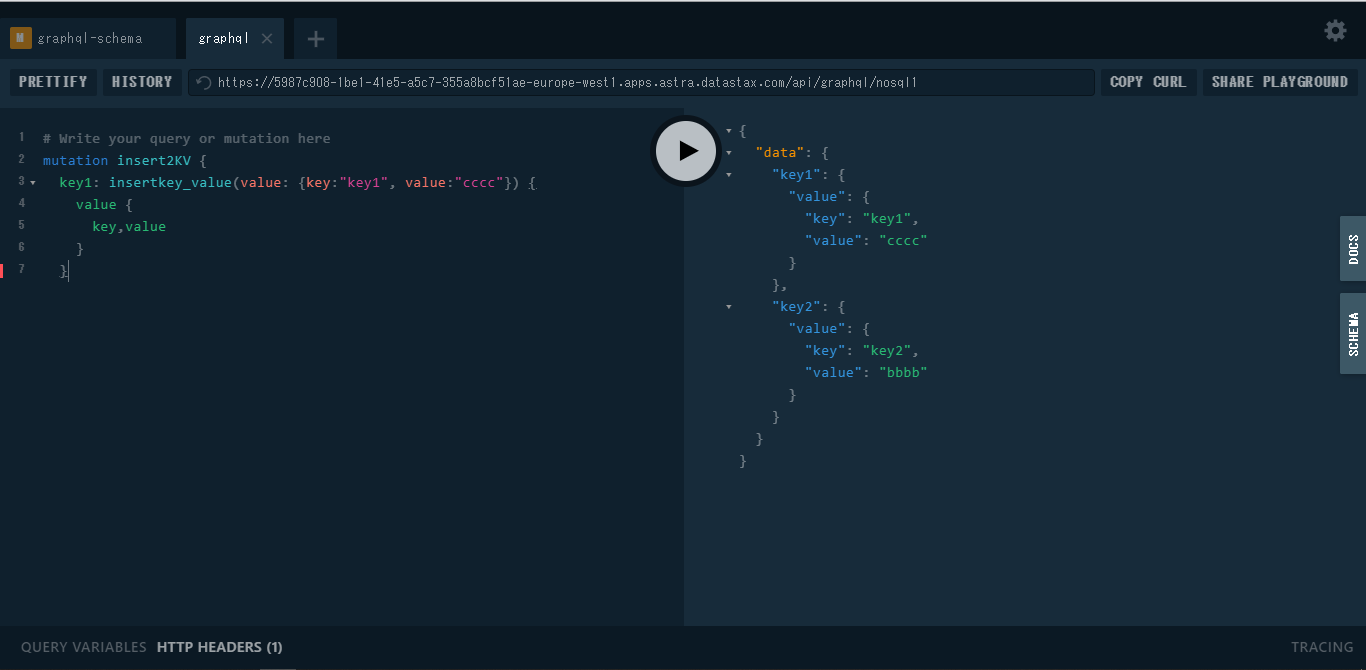Image resolution: width=1366 pixels, height=670 pixels.
Task: Open the DOCS side tab
Action: pyautogui.click(x=1353, y=249)
